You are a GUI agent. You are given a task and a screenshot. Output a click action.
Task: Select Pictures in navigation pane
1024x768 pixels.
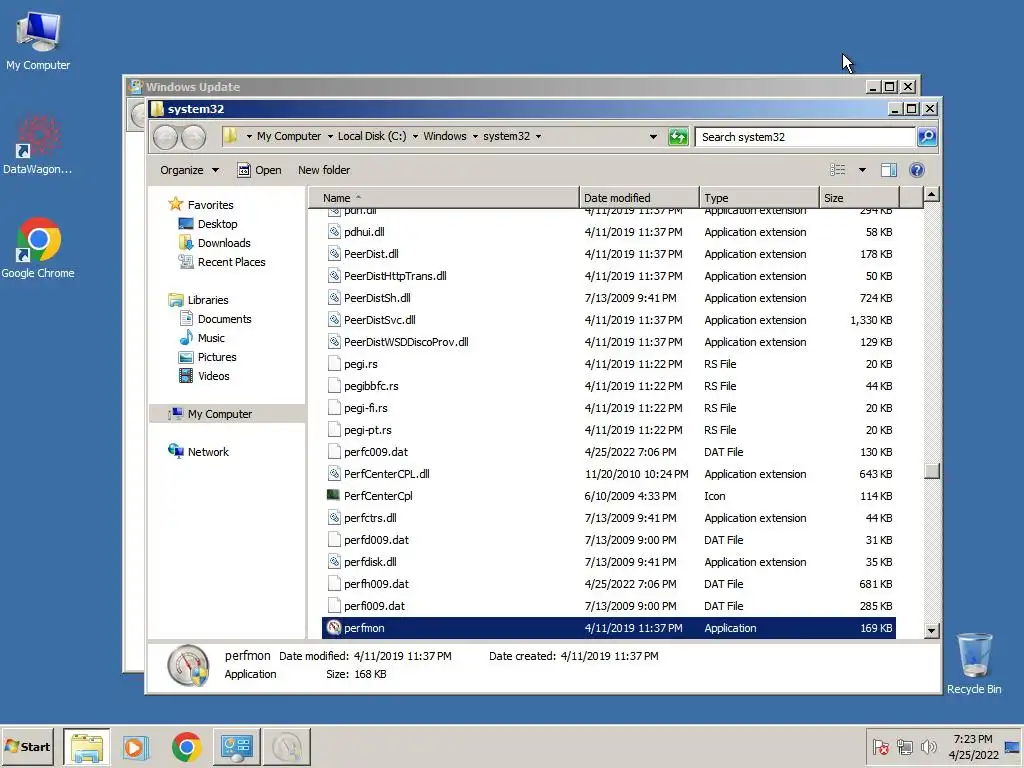(208, 357)
